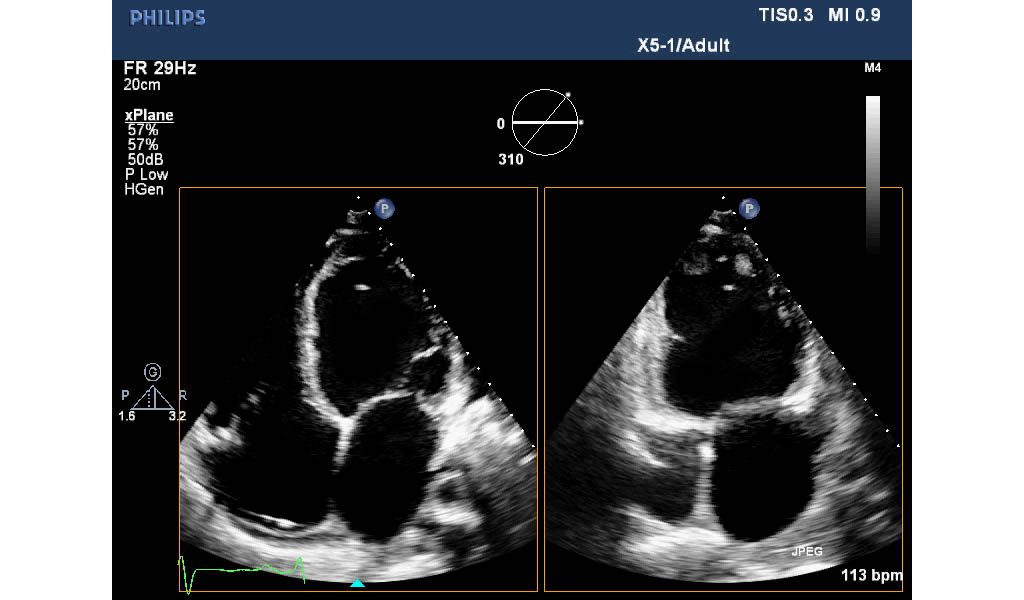Click the FR 29Hz frame rate text
This screenshot has height=600, width=1024.
tap(159, 68)
